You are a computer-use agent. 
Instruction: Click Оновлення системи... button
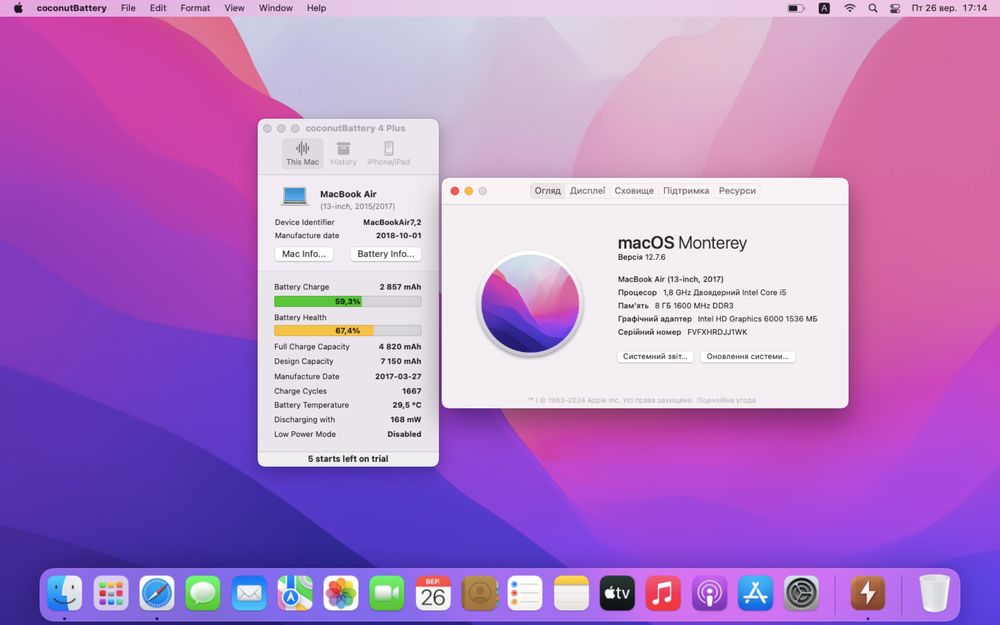747,357
